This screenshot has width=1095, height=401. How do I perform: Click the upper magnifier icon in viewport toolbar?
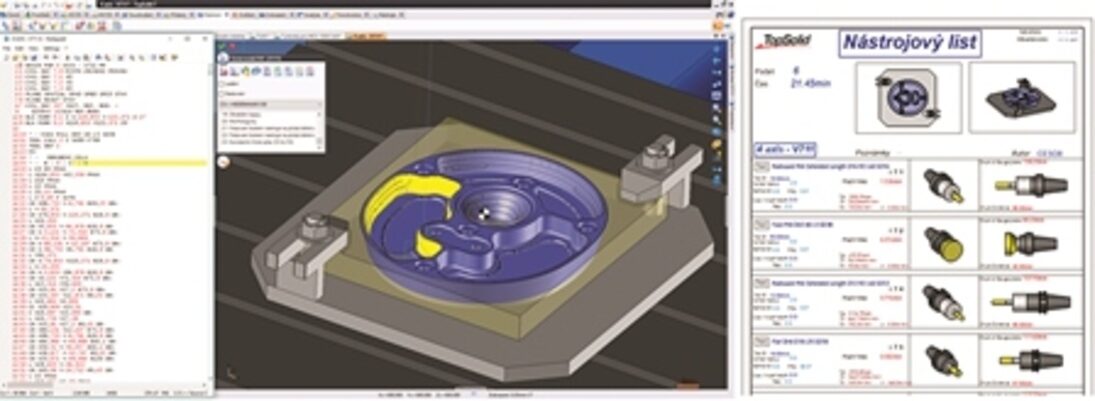click(718, 108)
